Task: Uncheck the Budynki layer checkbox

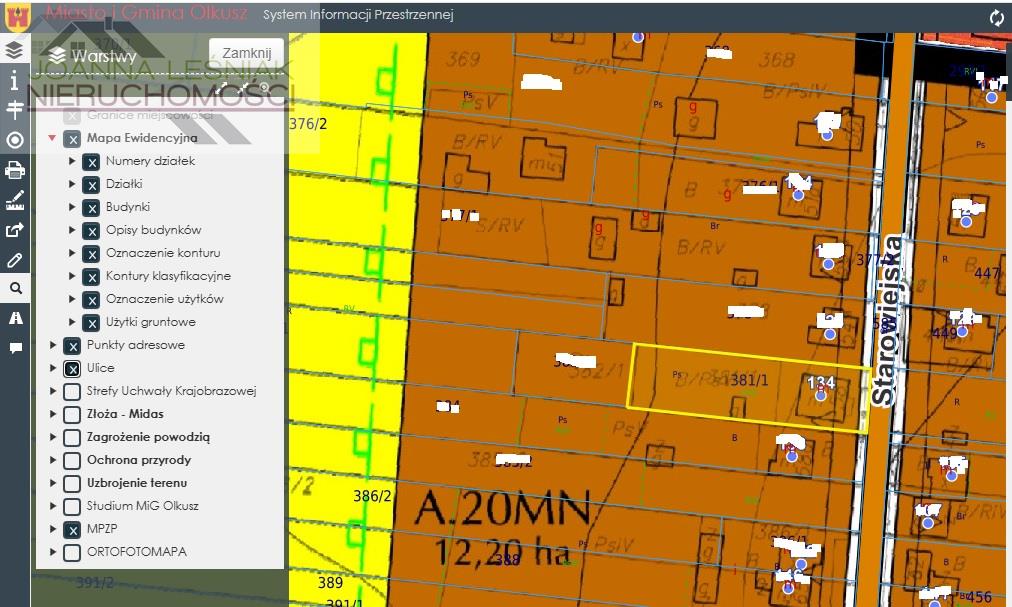Action: 91,207
